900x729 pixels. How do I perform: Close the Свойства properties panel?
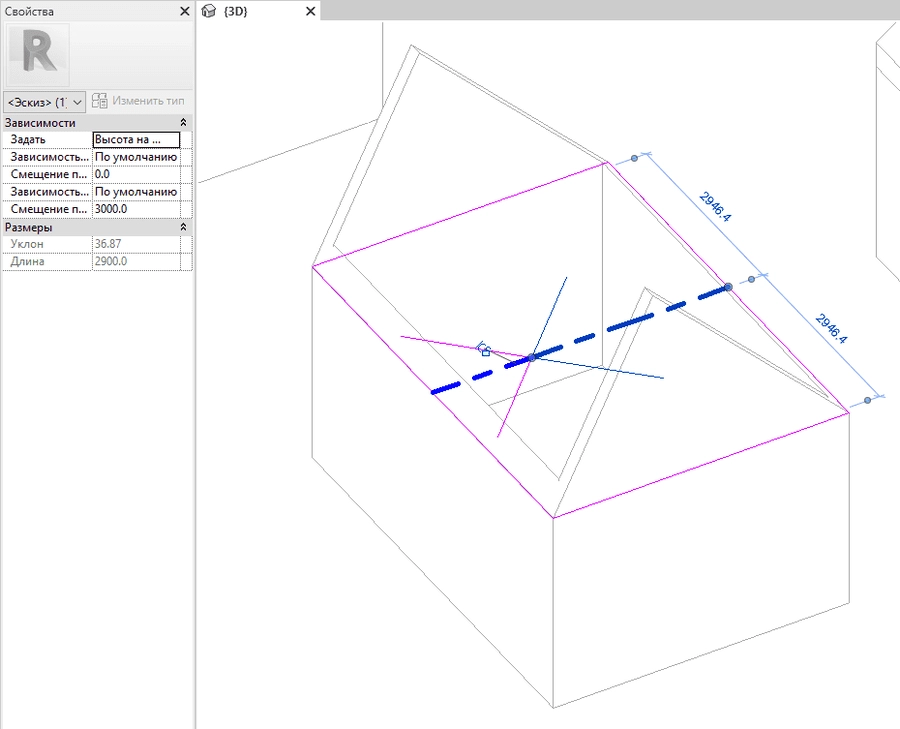pos(184,11)
